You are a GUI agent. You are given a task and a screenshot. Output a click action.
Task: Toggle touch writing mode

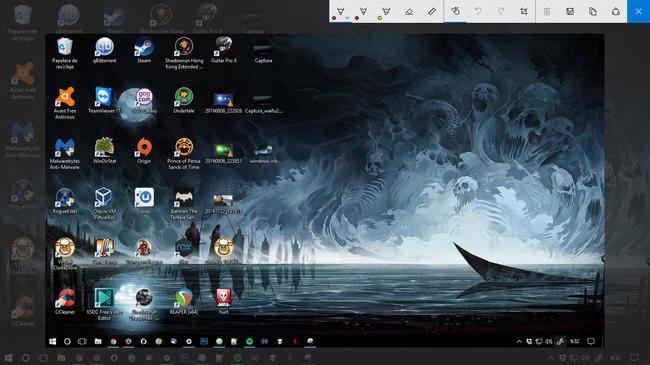tap(455, 11)
